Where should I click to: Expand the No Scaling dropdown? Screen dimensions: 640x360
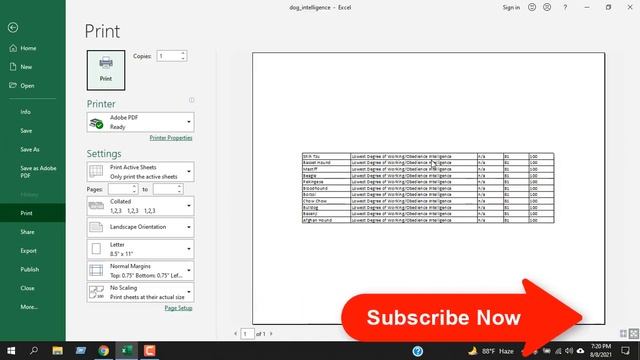140,292
